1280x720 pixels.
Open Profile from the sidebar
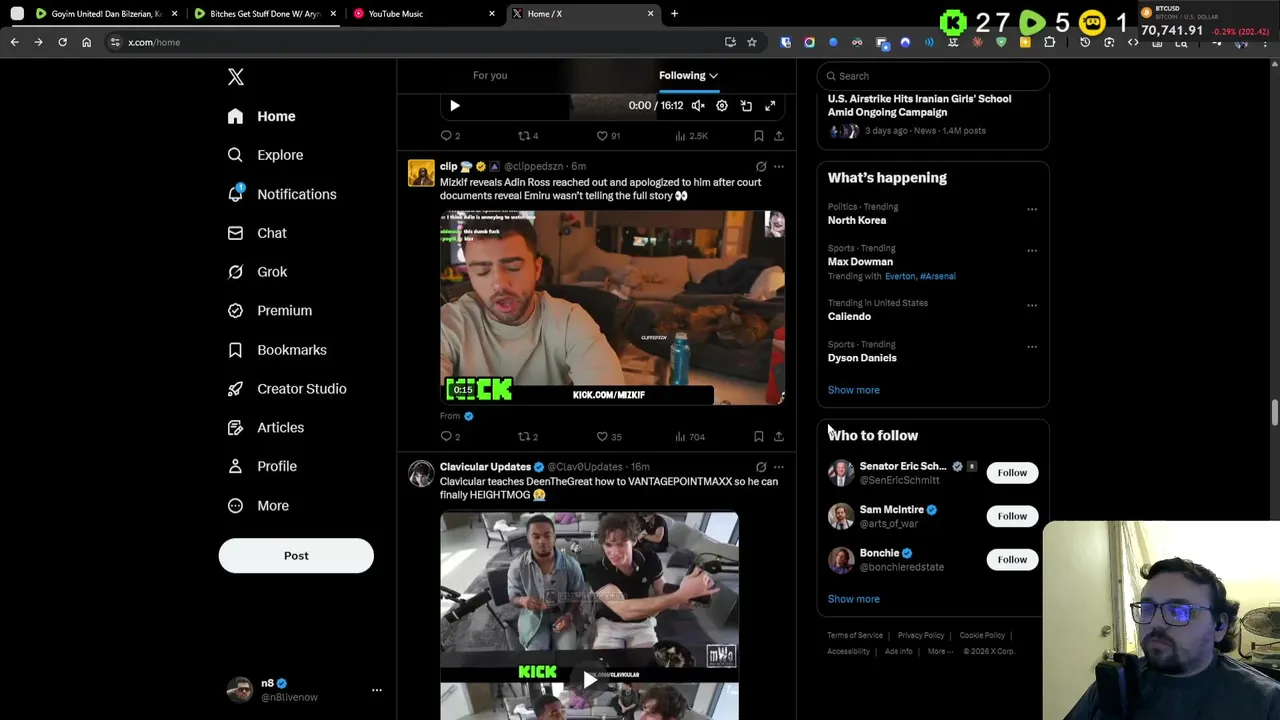261,466
